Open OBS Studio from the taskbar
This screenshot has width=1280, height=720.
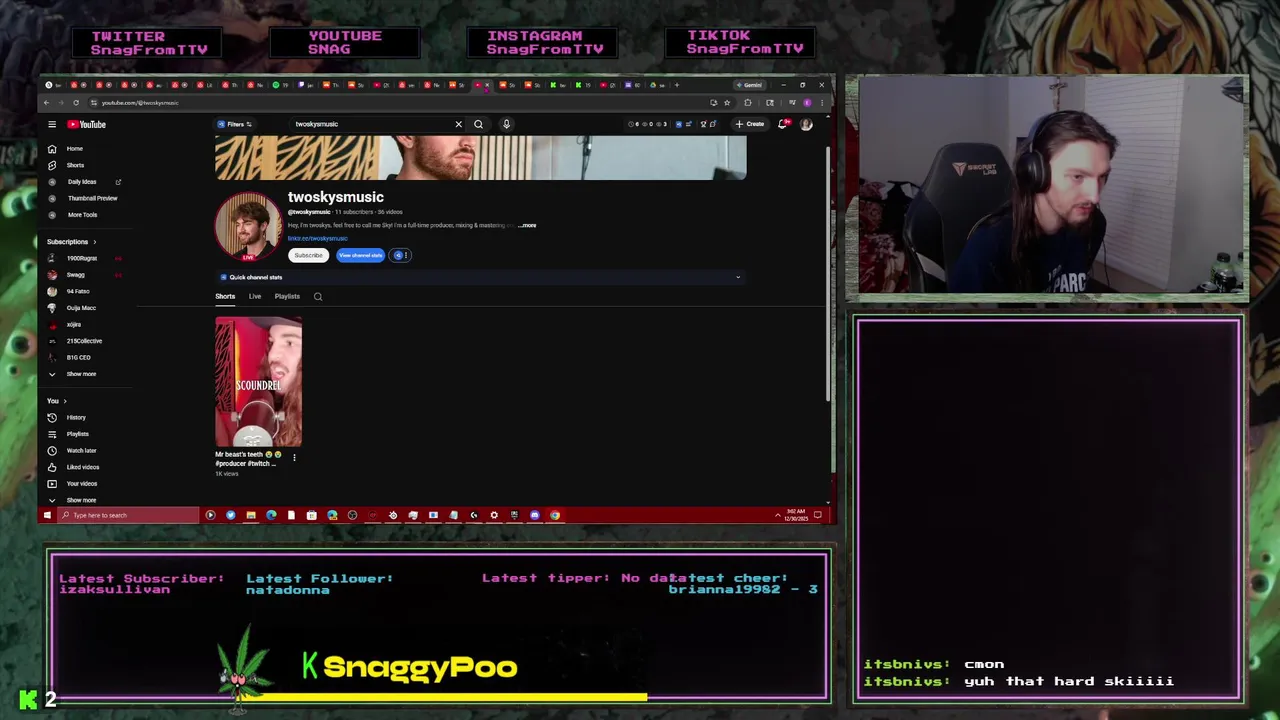point(352,515)
